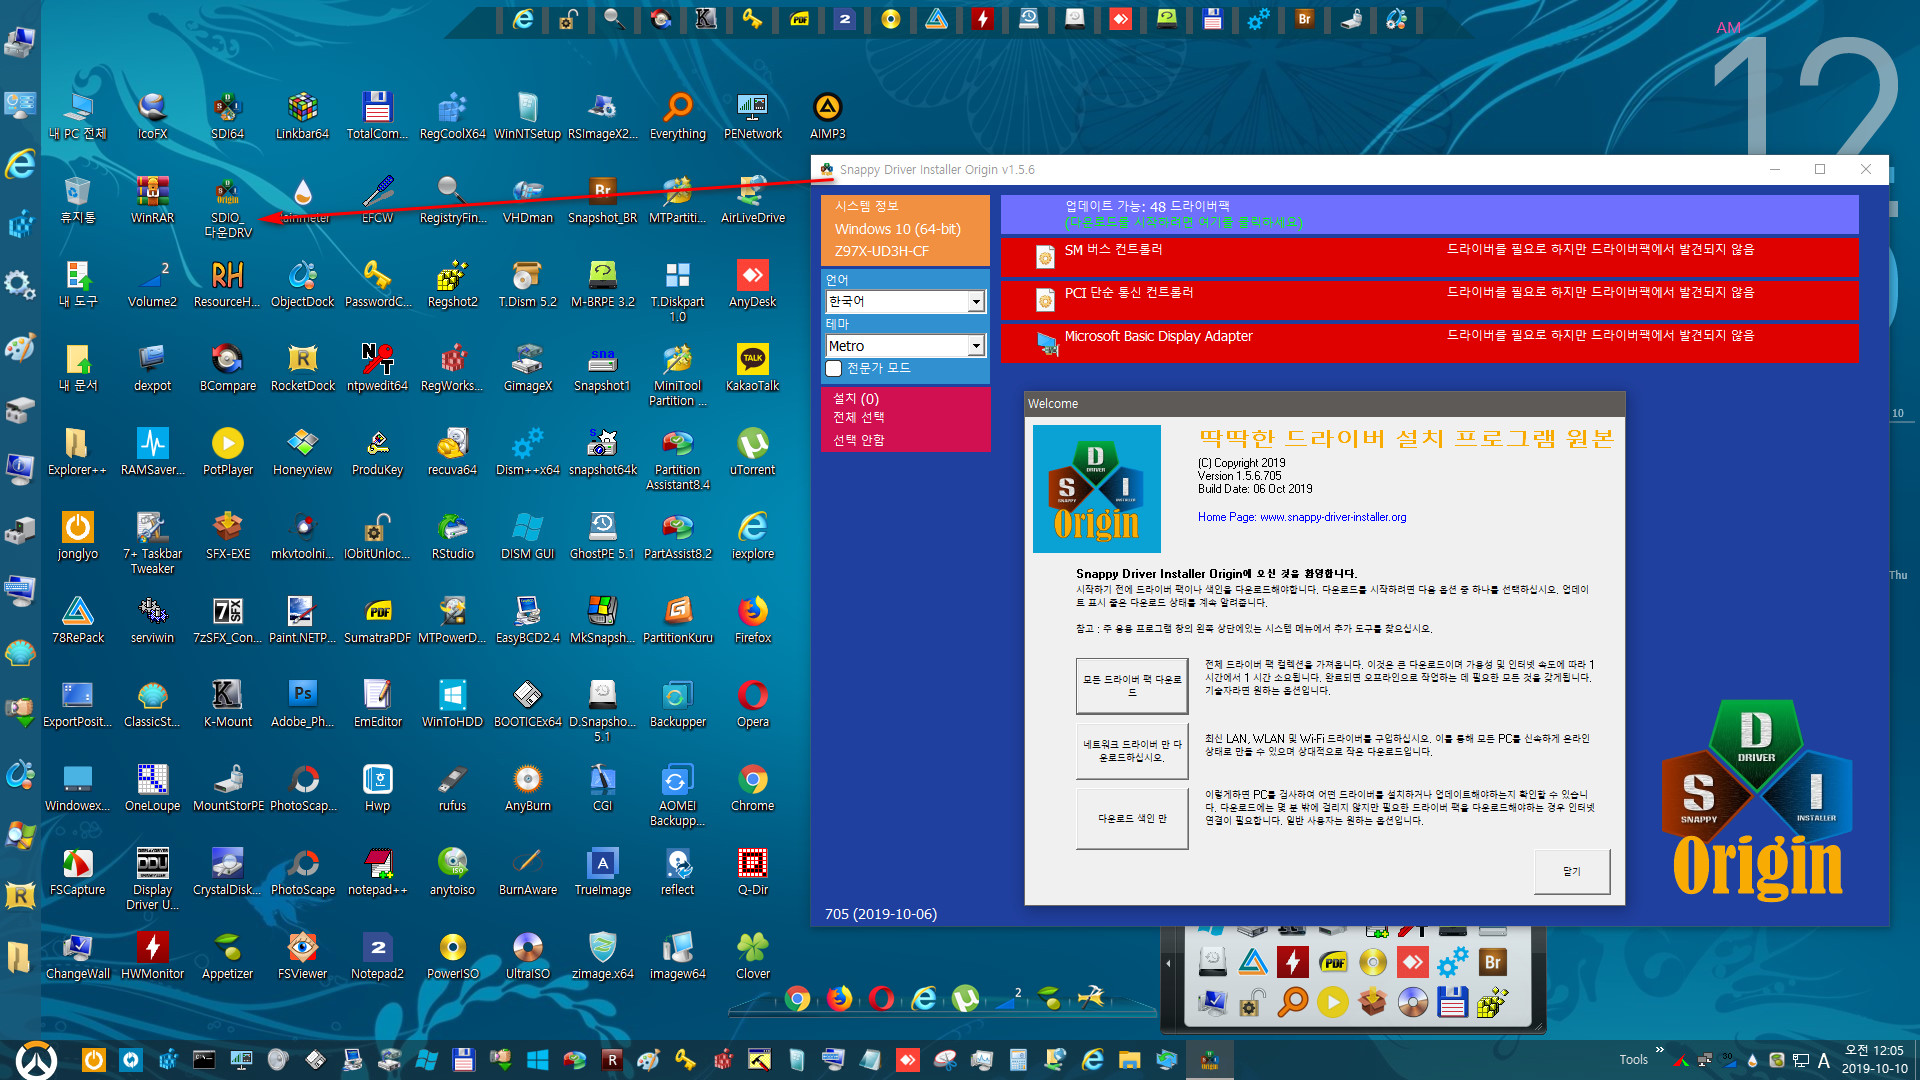This screenshot has width=1920, height=1080.
Task: Click the KakaoTalk desktop icon
Action: point(752,368)
